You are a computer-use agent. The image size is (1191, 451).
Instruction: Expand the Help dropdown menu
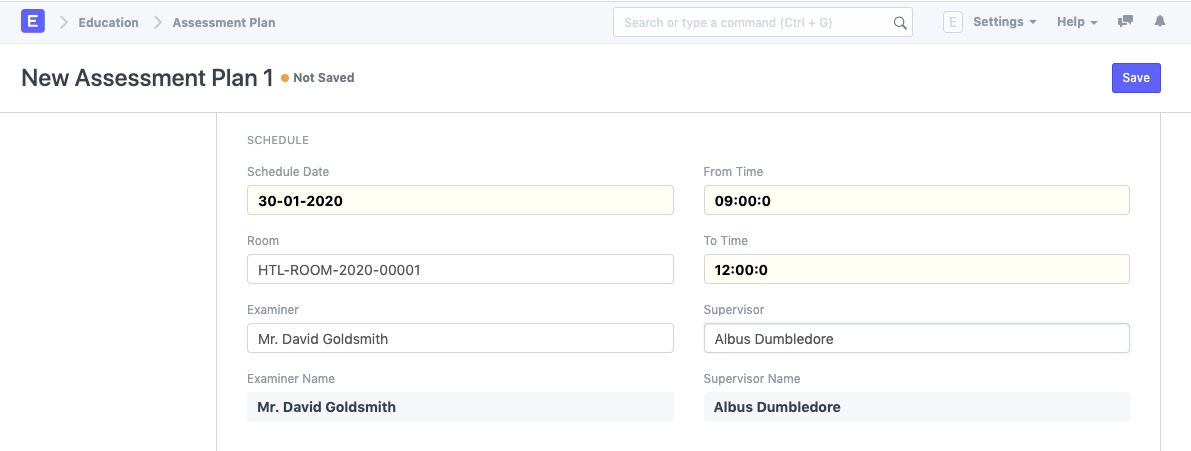point(1077,22)
